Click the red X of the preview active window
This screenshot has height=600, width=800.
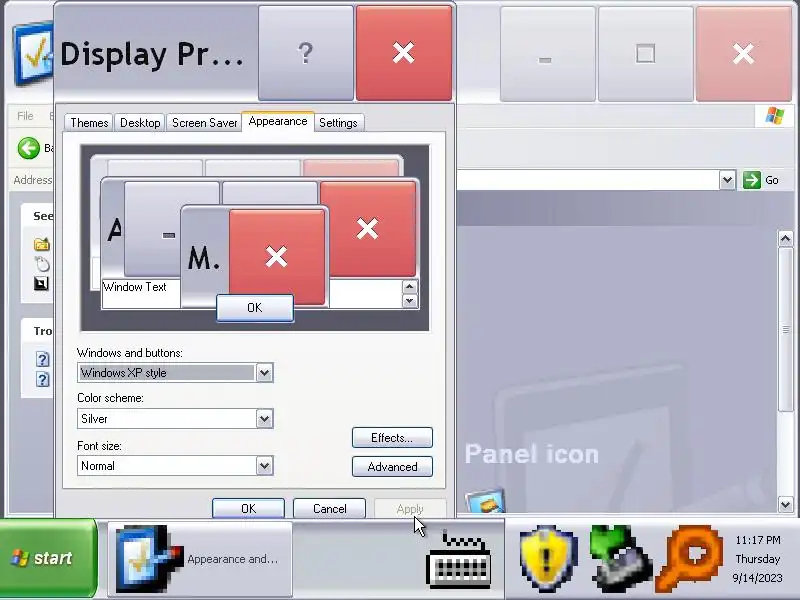pos(367,228)
